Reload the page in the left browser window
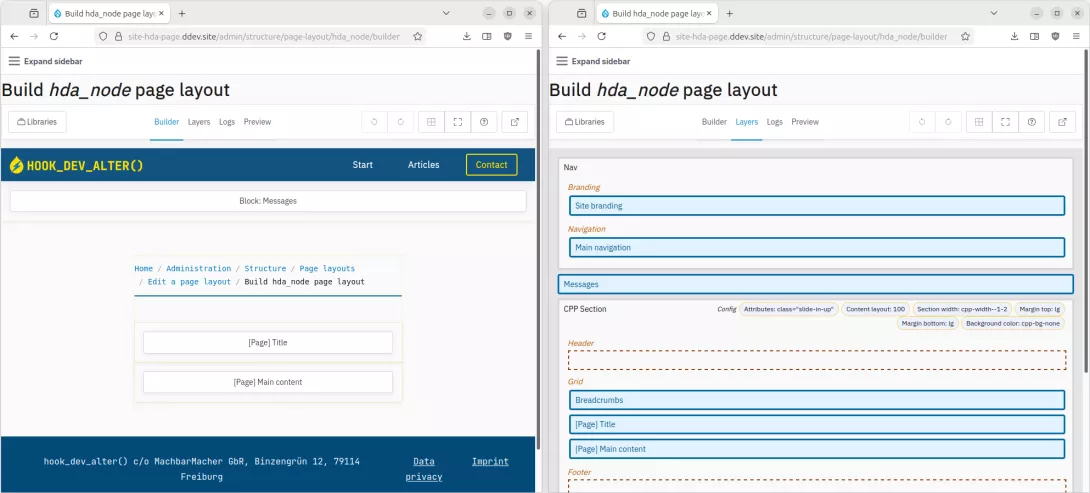Screen dimensions: 1090x493 coord(54,36)
